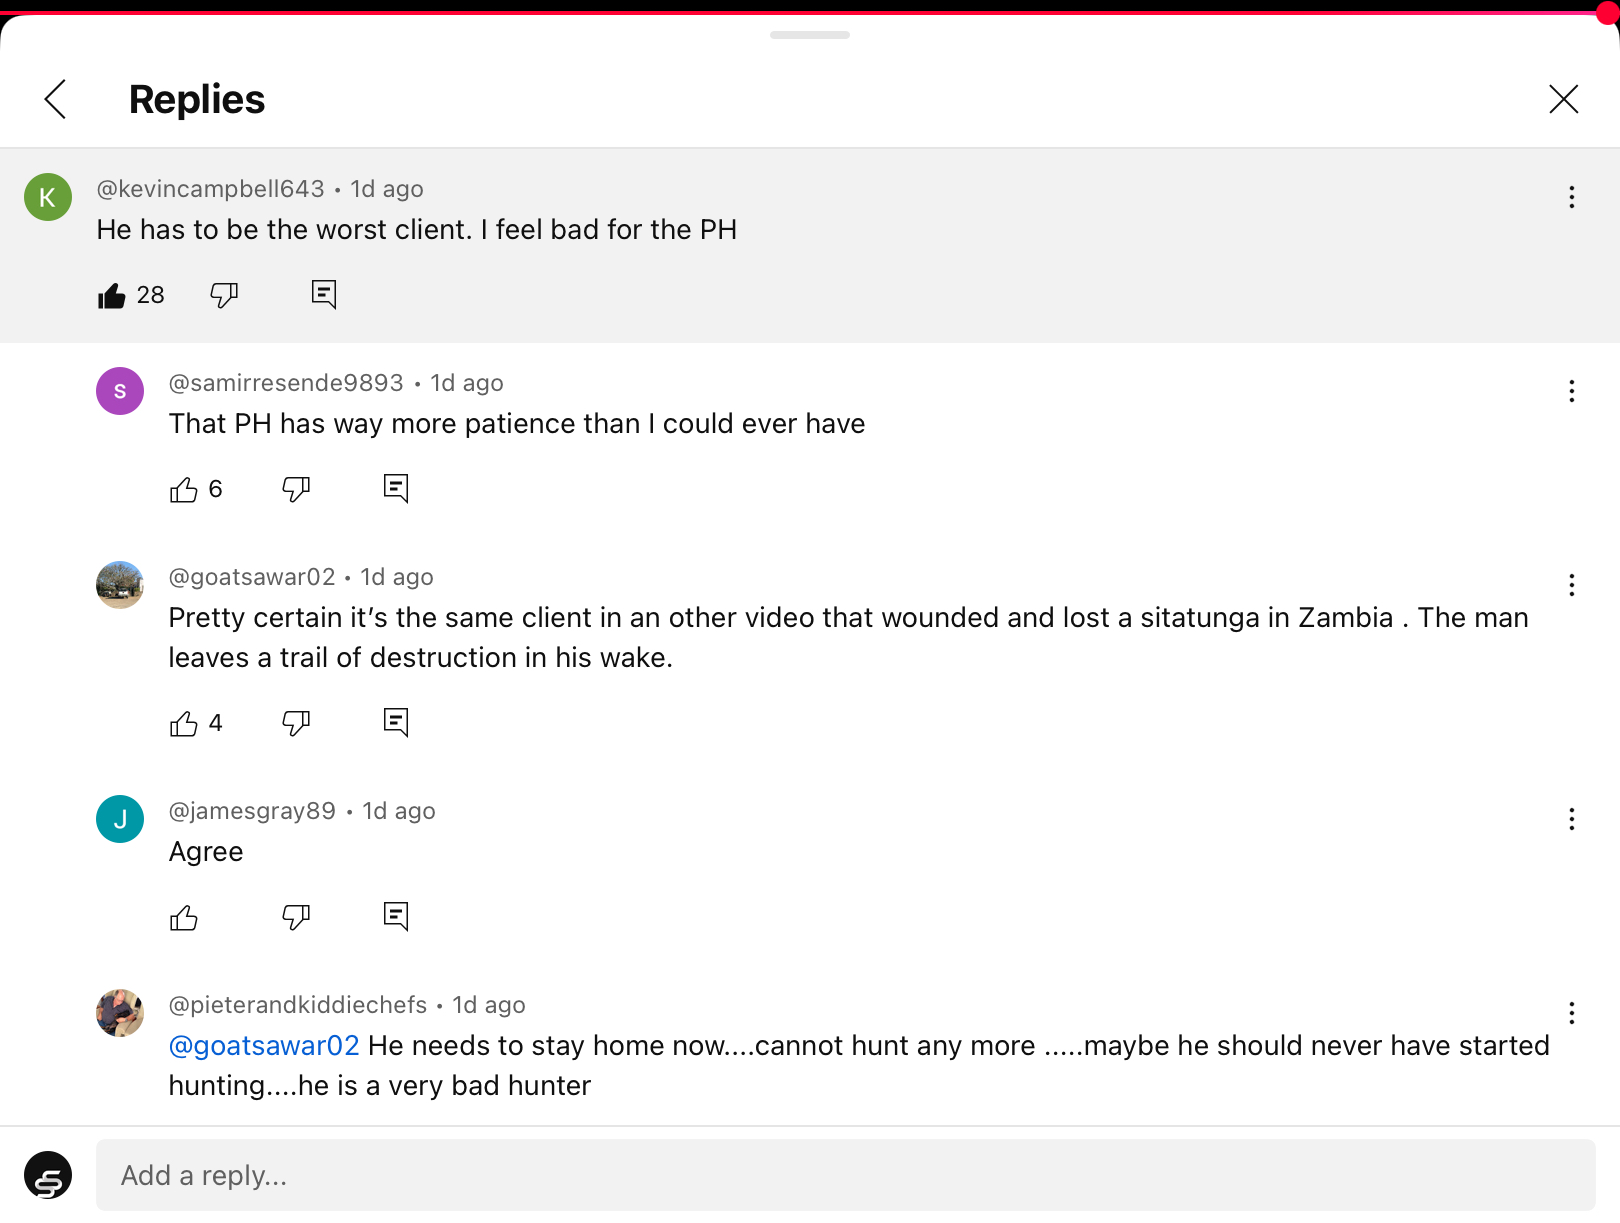The image size is (1620, 1223).
Task: Open more options for goatsawar02's reply
Action: [x=1571, y=585]
